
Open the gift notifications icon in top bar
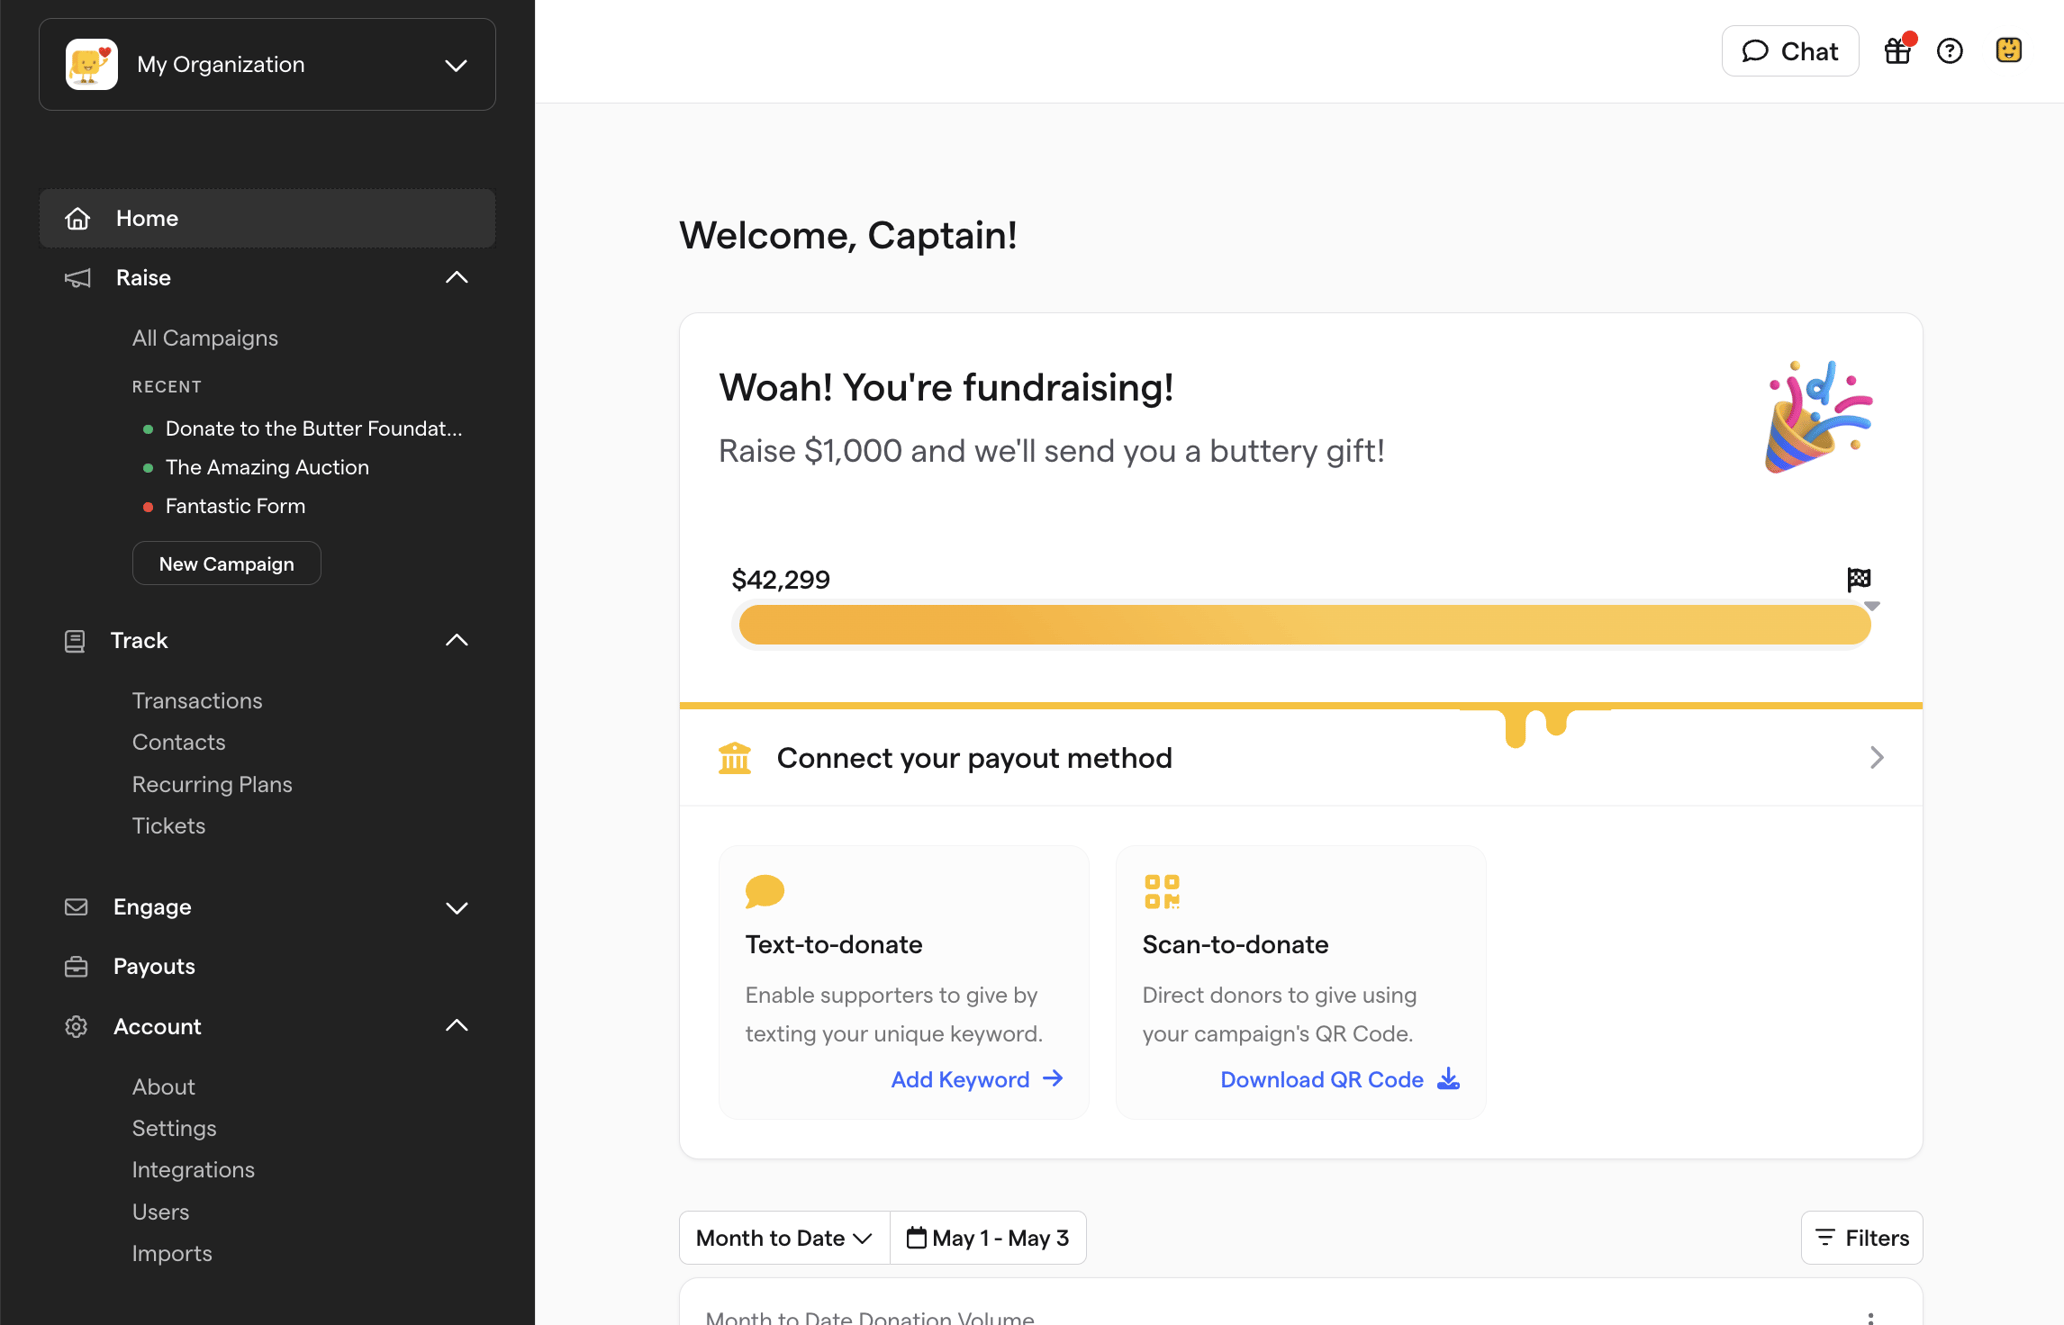(1897, 51)
